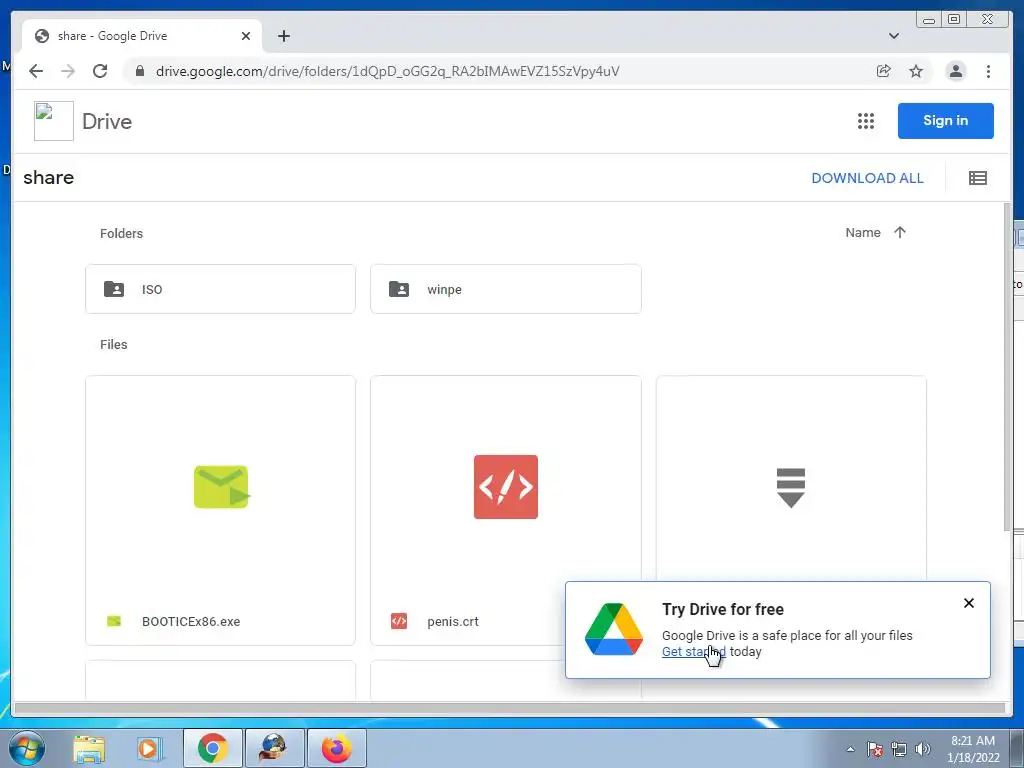Image resolution: width=1024 pixels, height=768 pixels.
Task: Close the share - Google Drive tab
Action: coord(246,36)
